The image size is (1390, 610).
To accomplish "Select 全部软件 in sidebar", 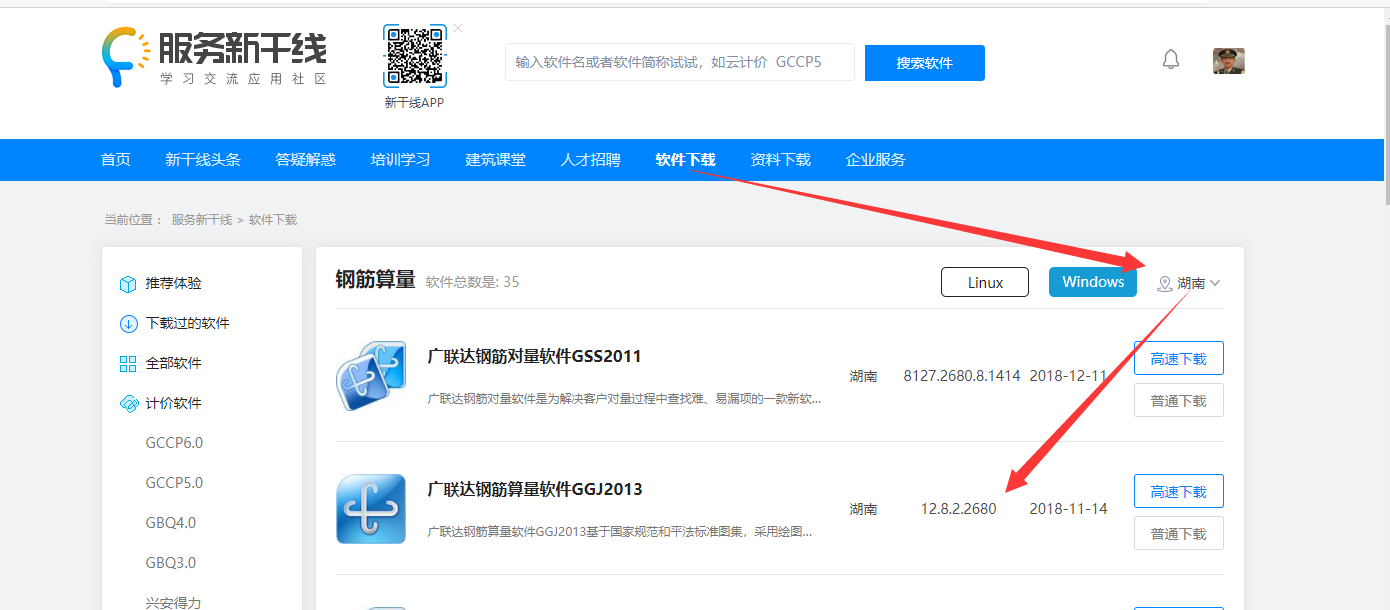I will click(x=174, y=364).
